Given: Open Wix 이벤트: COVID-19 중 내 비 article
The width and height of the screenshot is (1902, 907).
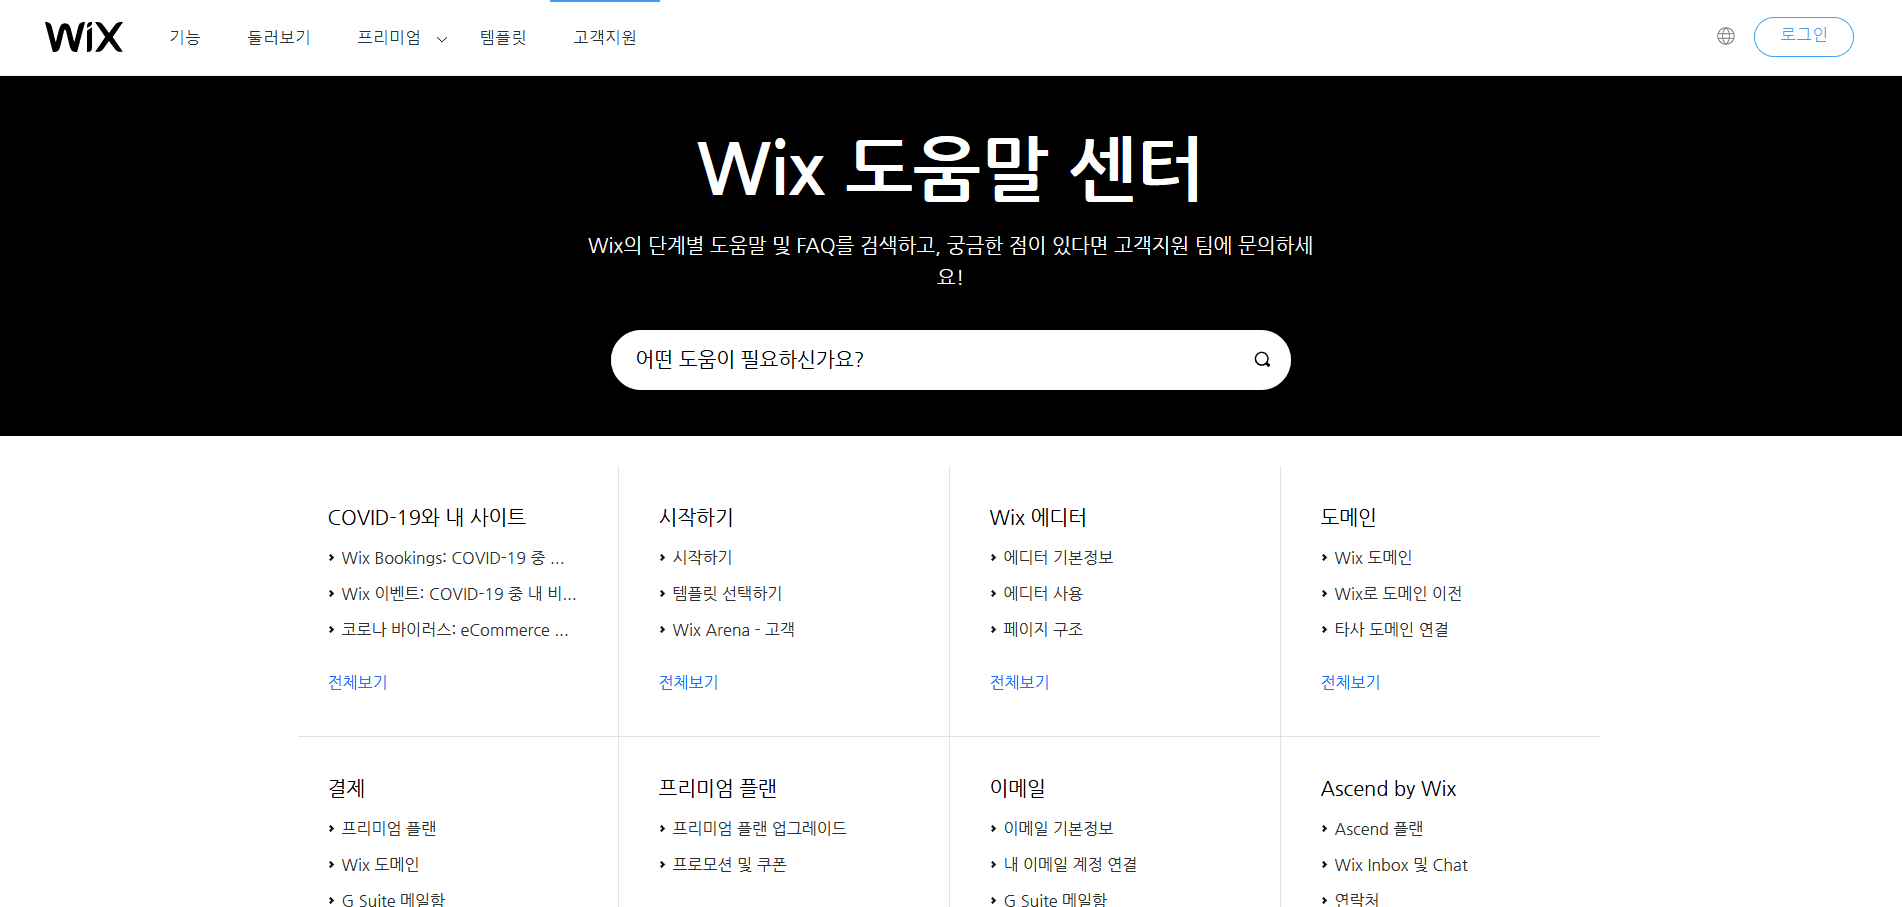Looking at the screenshot, I should click(x=459, y=594).
